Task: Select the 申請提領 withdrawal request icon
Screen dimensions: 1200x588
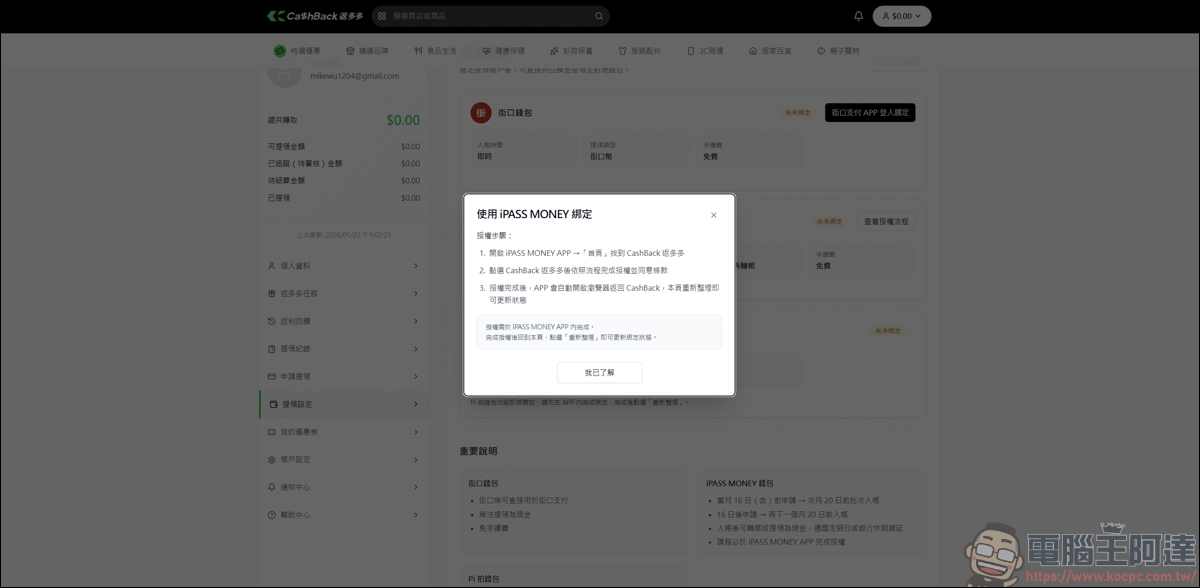Action: coord(271,376)
